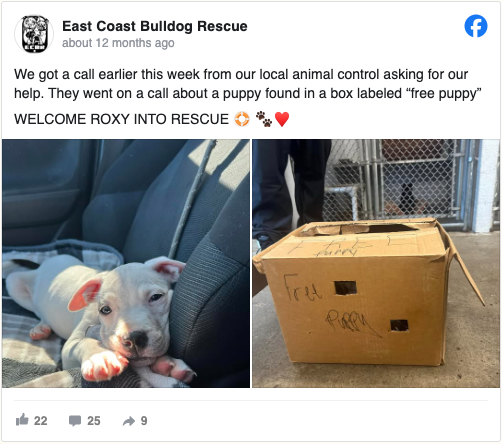Open the Facebook logo icon
This screenshot has height=444, width=502.
pyautogui.click(x=476, y=26)
